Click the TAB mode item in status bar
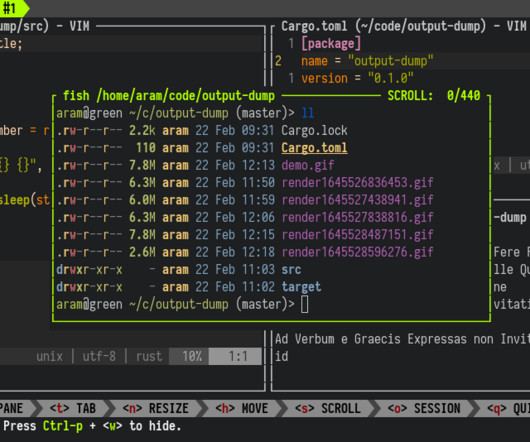 [73, 409]
